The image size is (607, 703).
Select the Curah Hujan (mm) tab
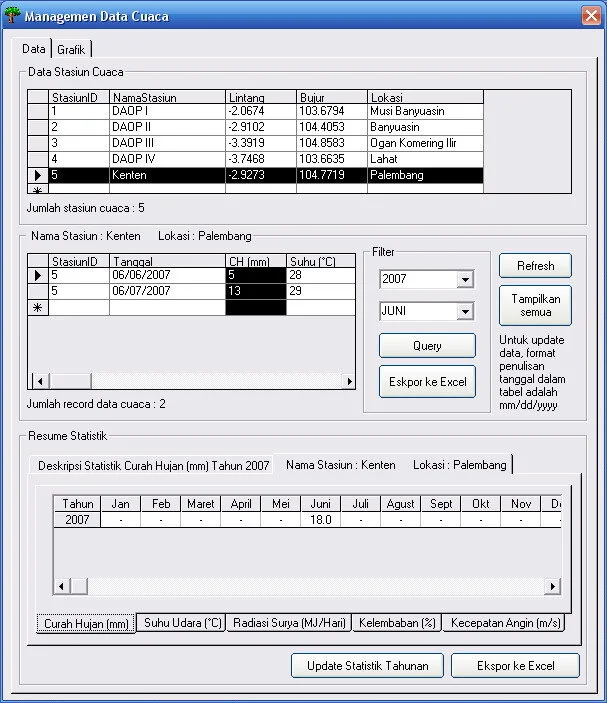(86, 624)
